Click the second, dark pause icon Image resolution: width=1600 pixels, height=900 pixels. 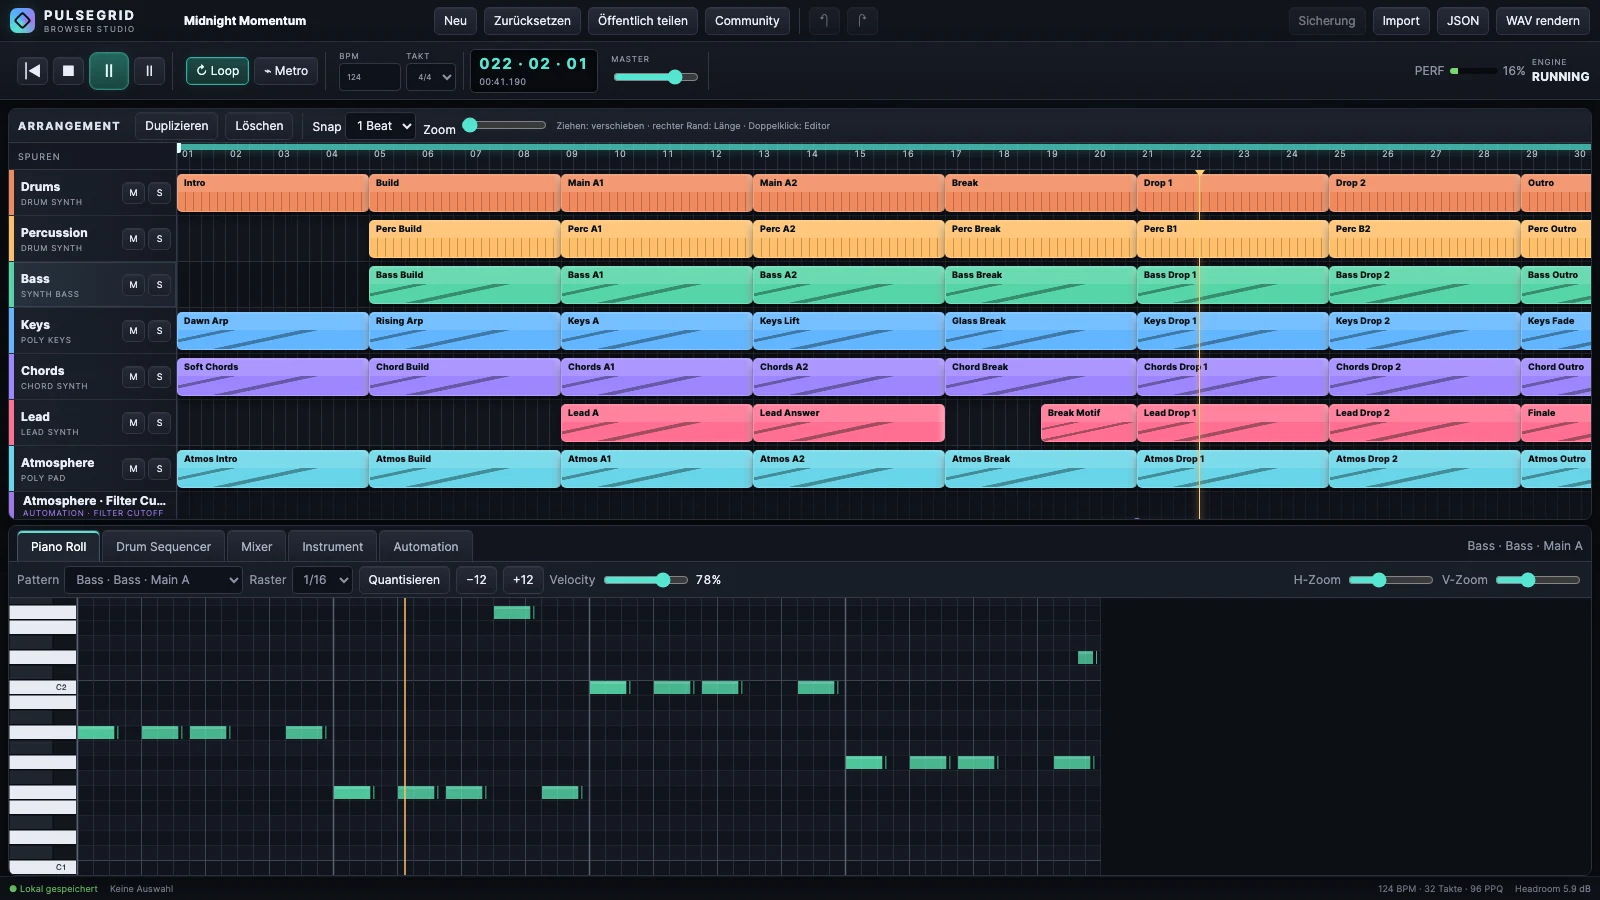(149, 71)
